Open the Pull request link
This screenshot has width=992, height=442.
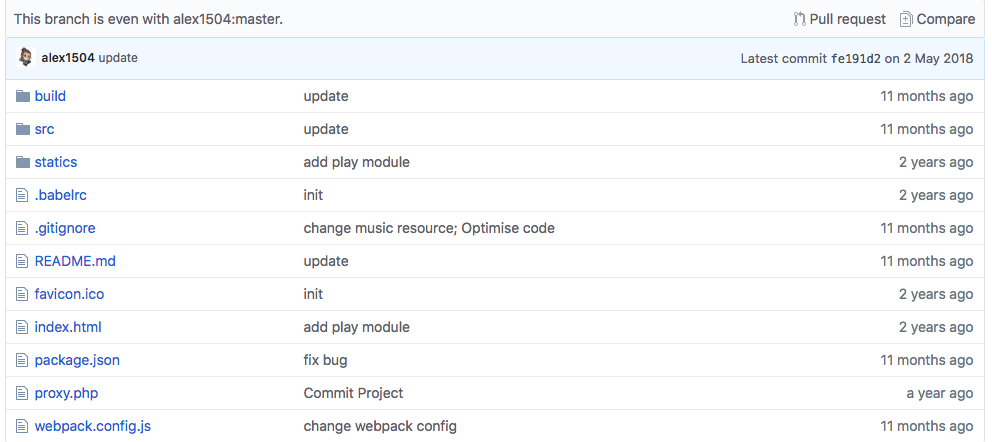[x=839, y=19]
